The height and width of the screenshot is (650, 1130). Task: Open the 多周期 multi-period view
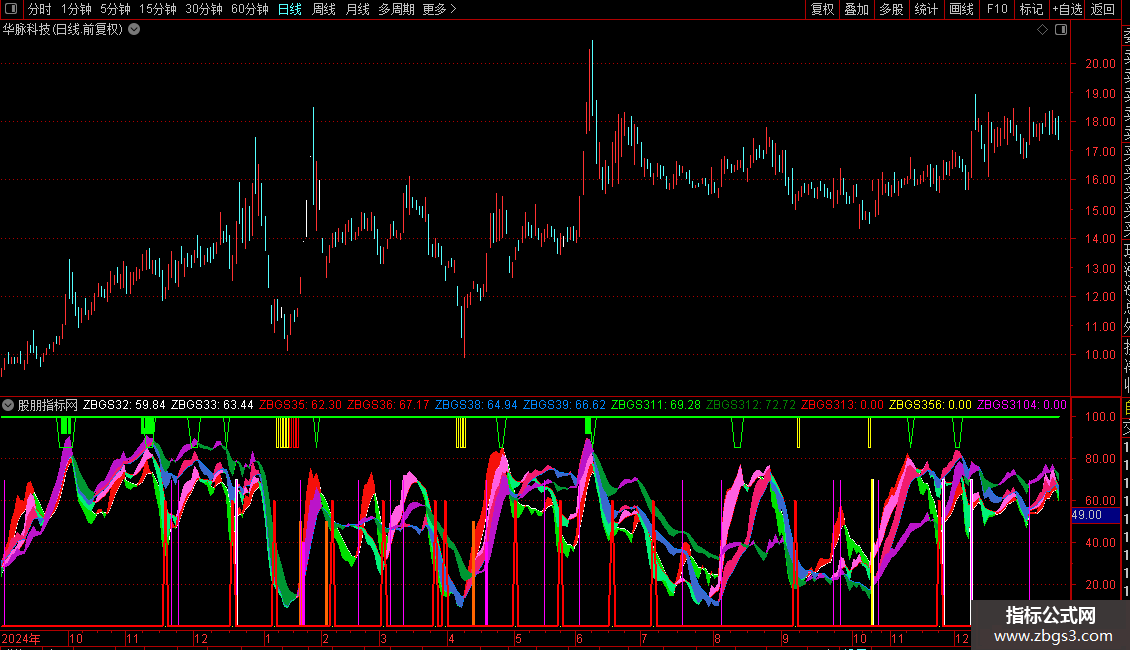coord(396,9)
